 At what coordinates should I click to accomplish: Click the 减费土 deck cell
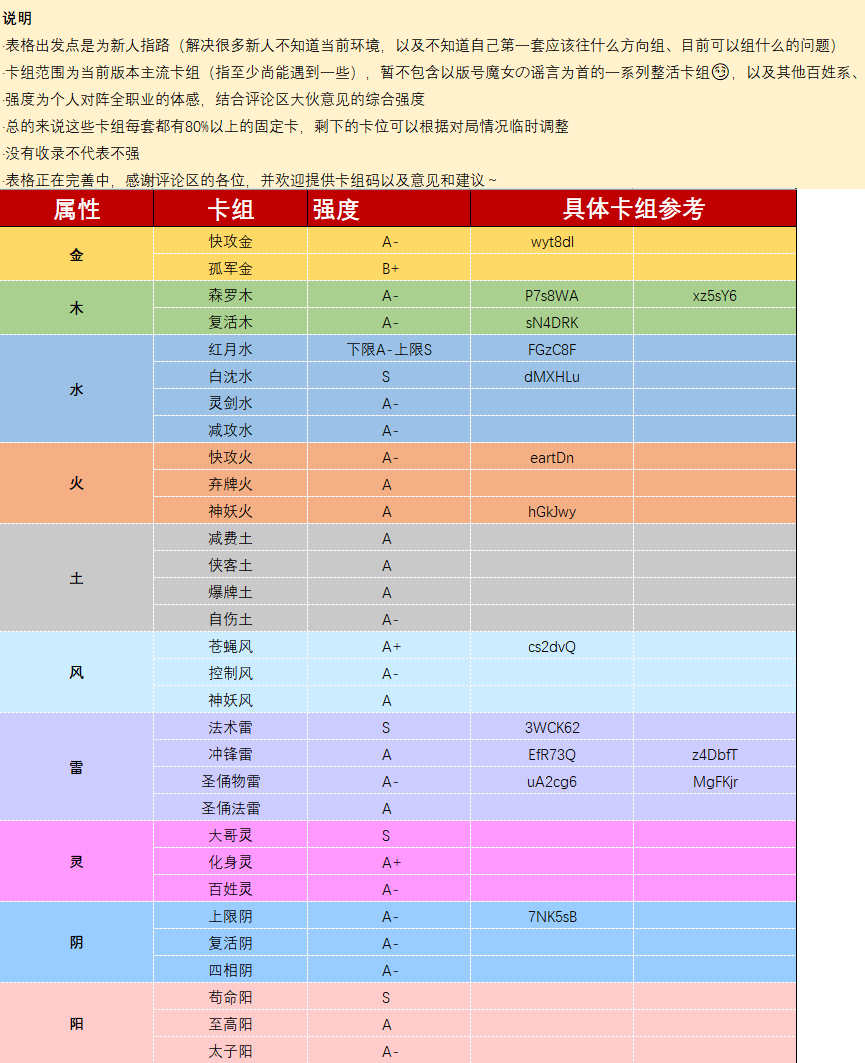pos(230,538)
